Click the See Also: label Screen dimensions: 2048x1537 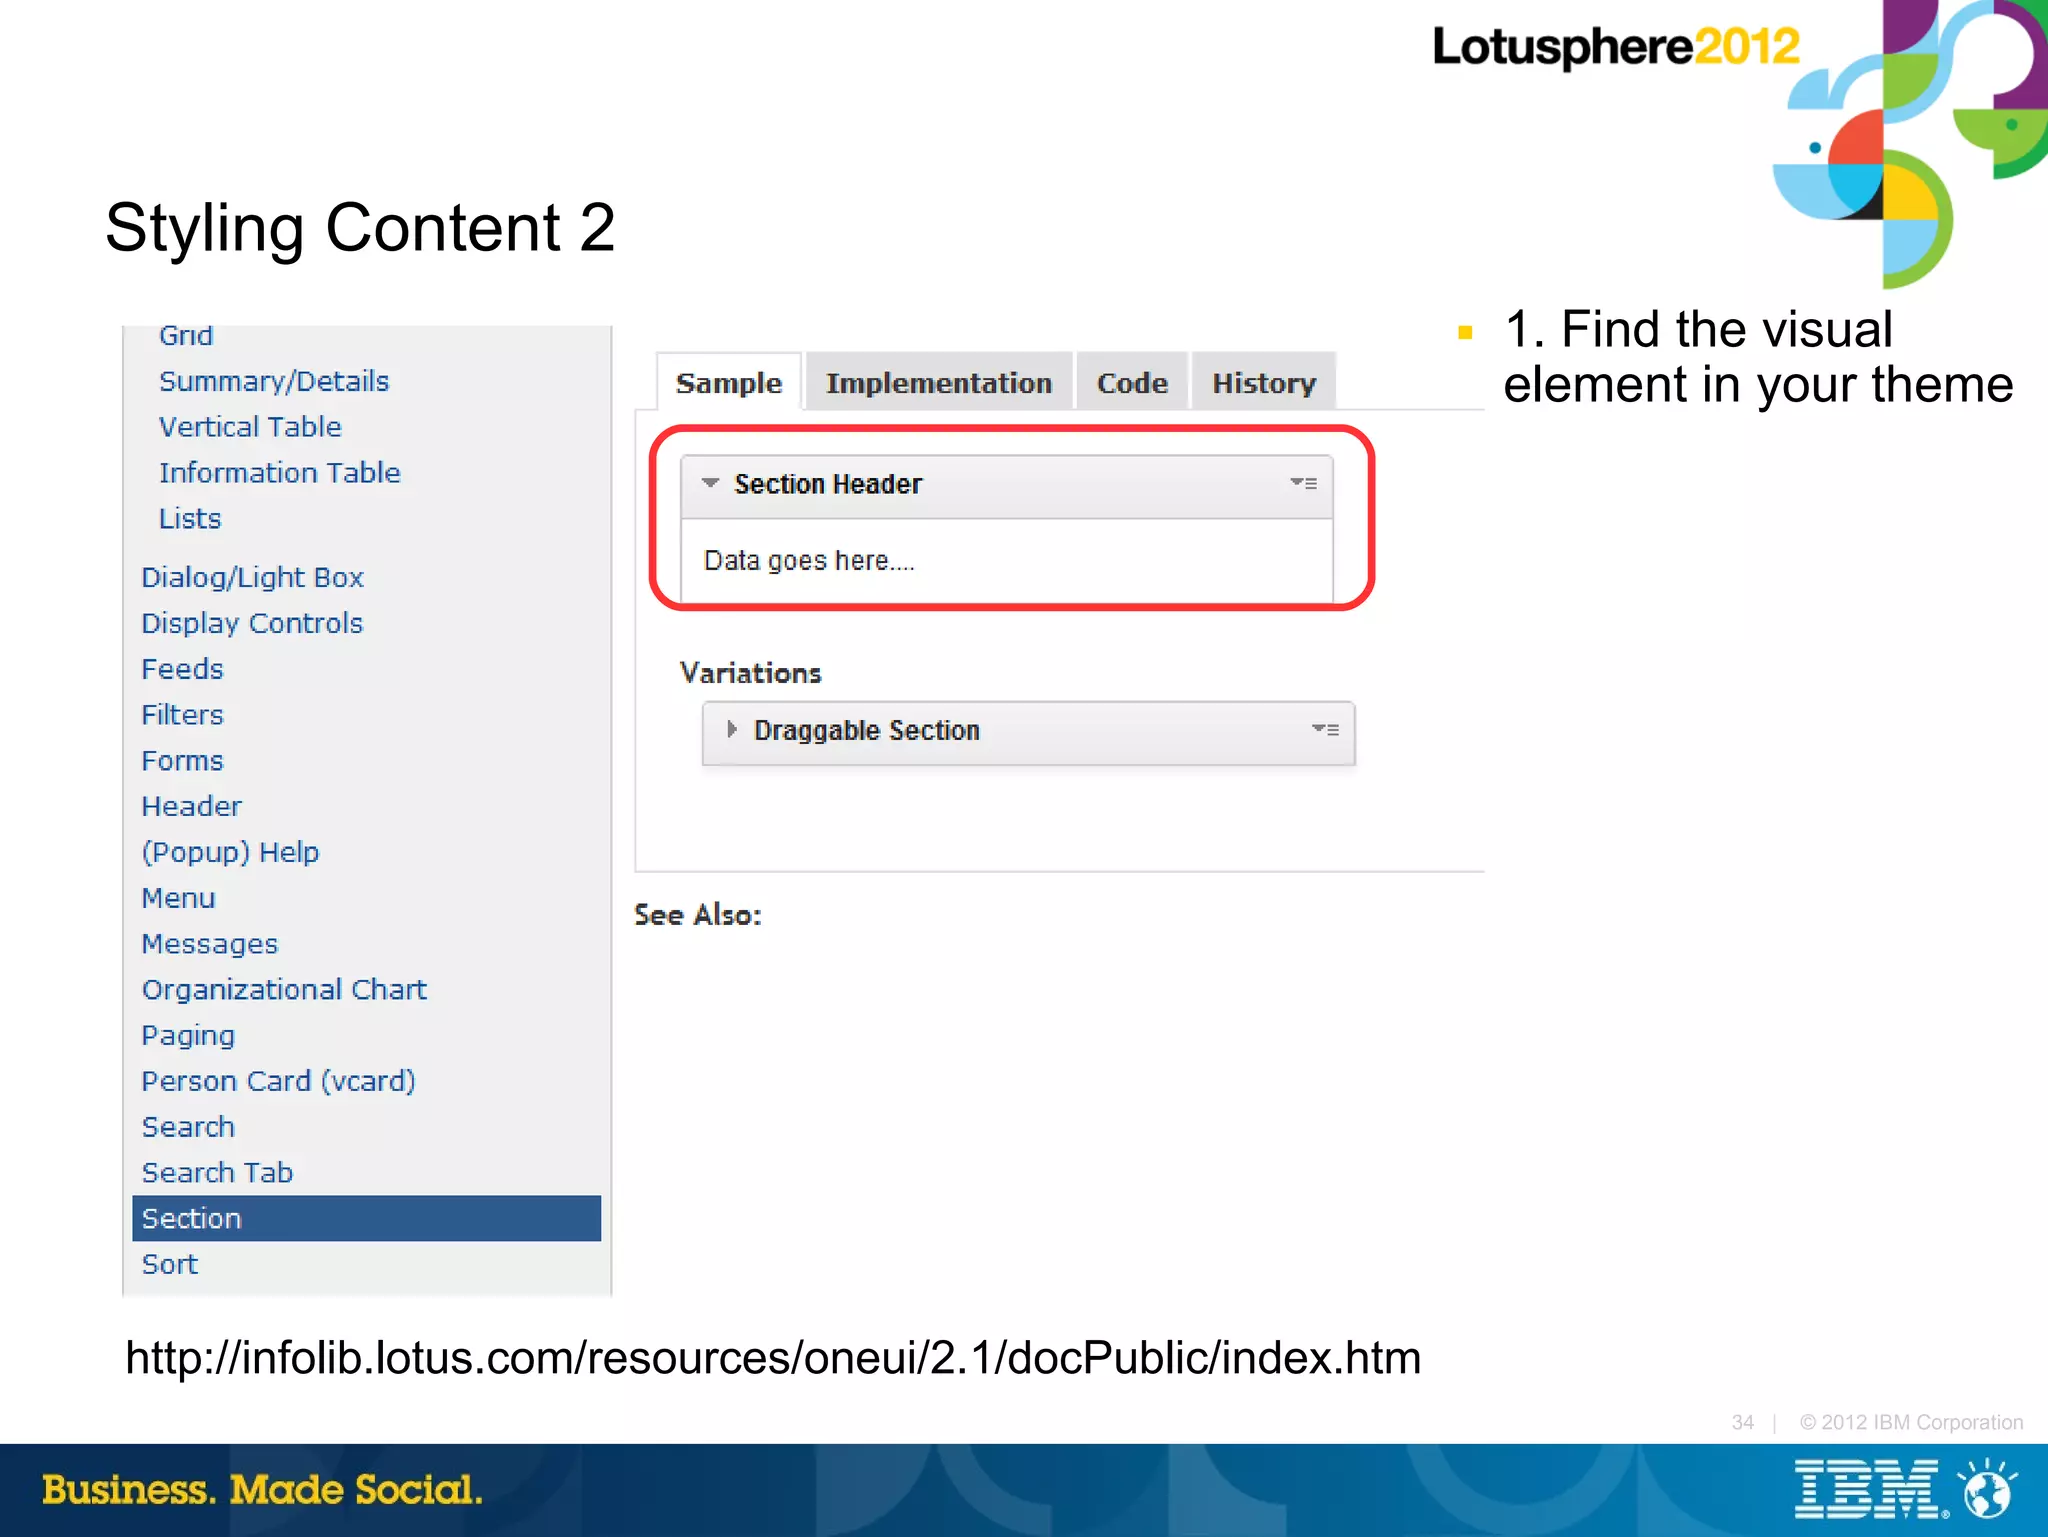[698, 915]
